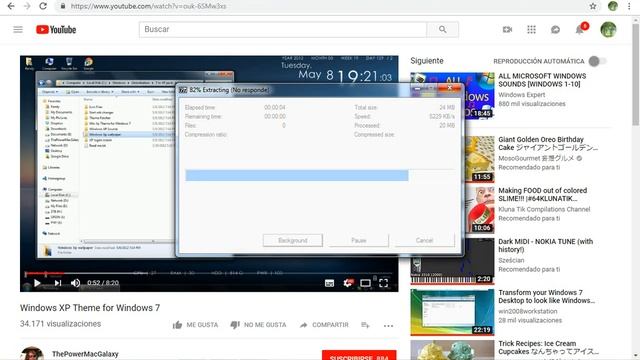Open ThePowerMacGalaxy channel name
This screenshot has width=640, height=360.
click(x=85, y=354)
